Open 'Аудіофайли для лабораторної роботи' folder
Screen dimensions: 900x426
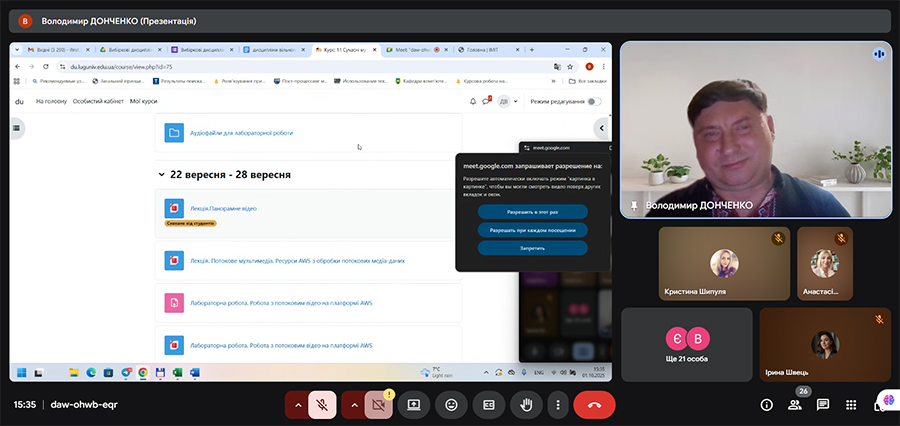click(x=241, y=133)
